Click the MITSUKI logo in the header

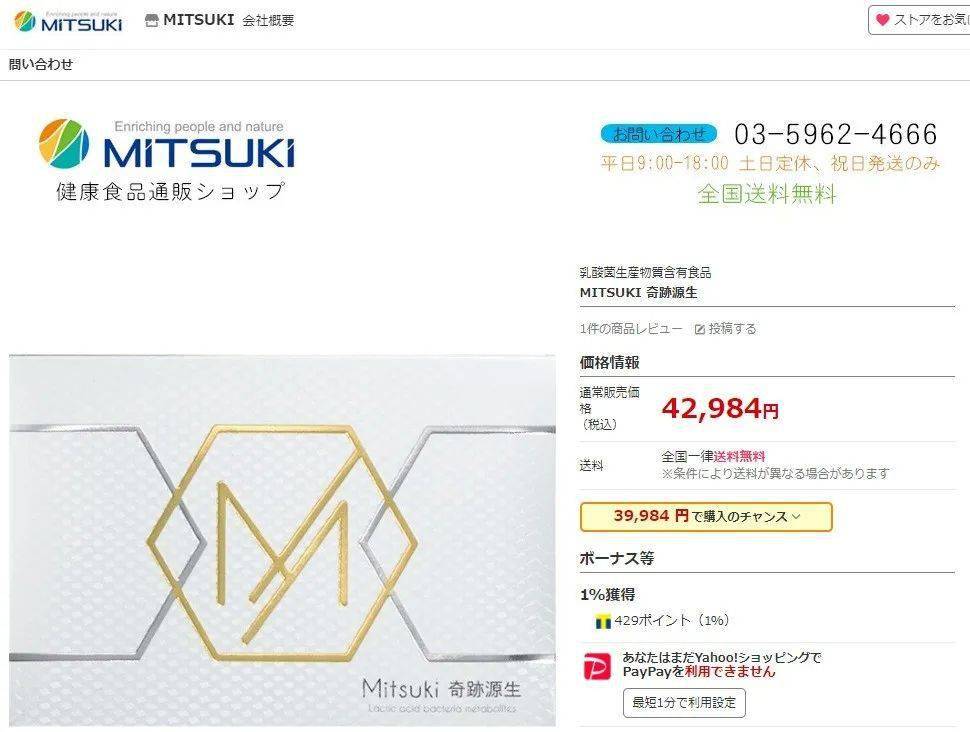coord(68,22)
